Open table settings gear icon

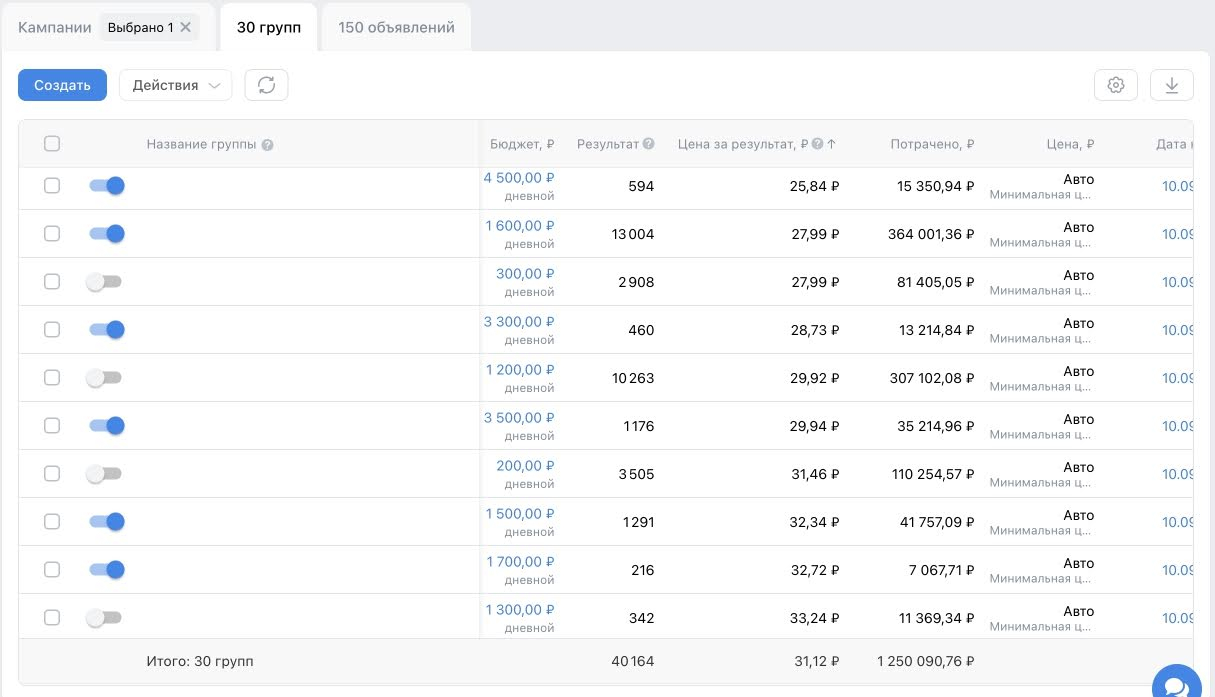[1116, 86]
